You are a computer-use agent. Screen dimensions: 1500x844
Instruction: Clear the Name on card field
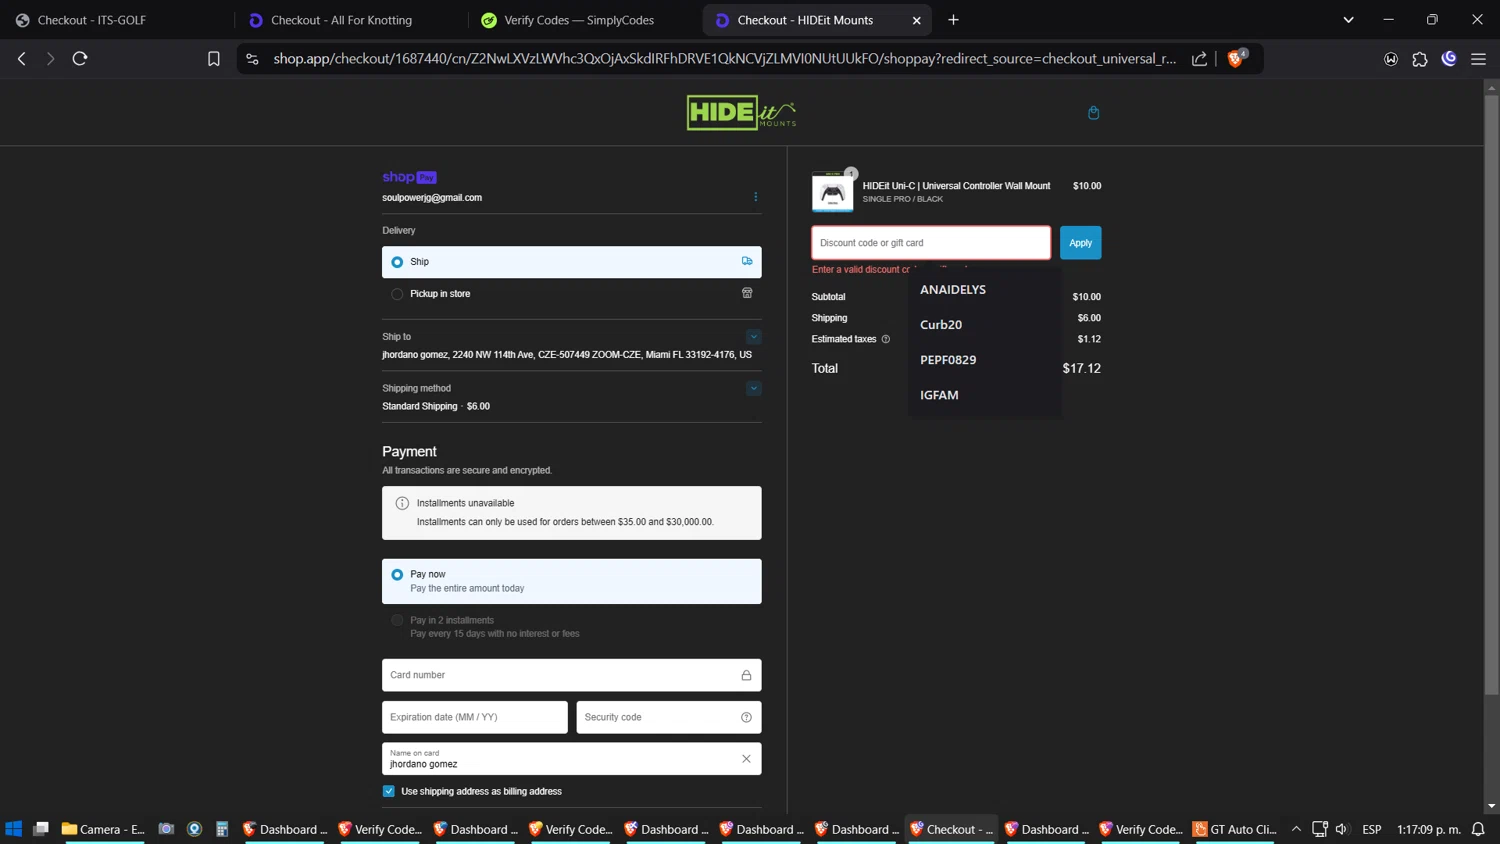pyautogui.click(x=746, y=759)
